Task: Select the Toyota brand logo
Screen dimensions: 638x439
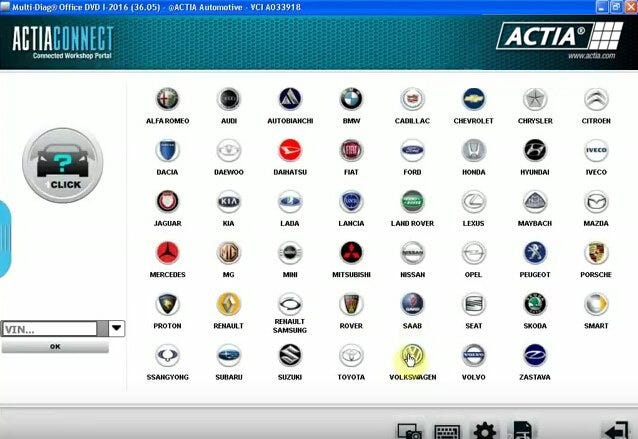Action: click(351, 355)
